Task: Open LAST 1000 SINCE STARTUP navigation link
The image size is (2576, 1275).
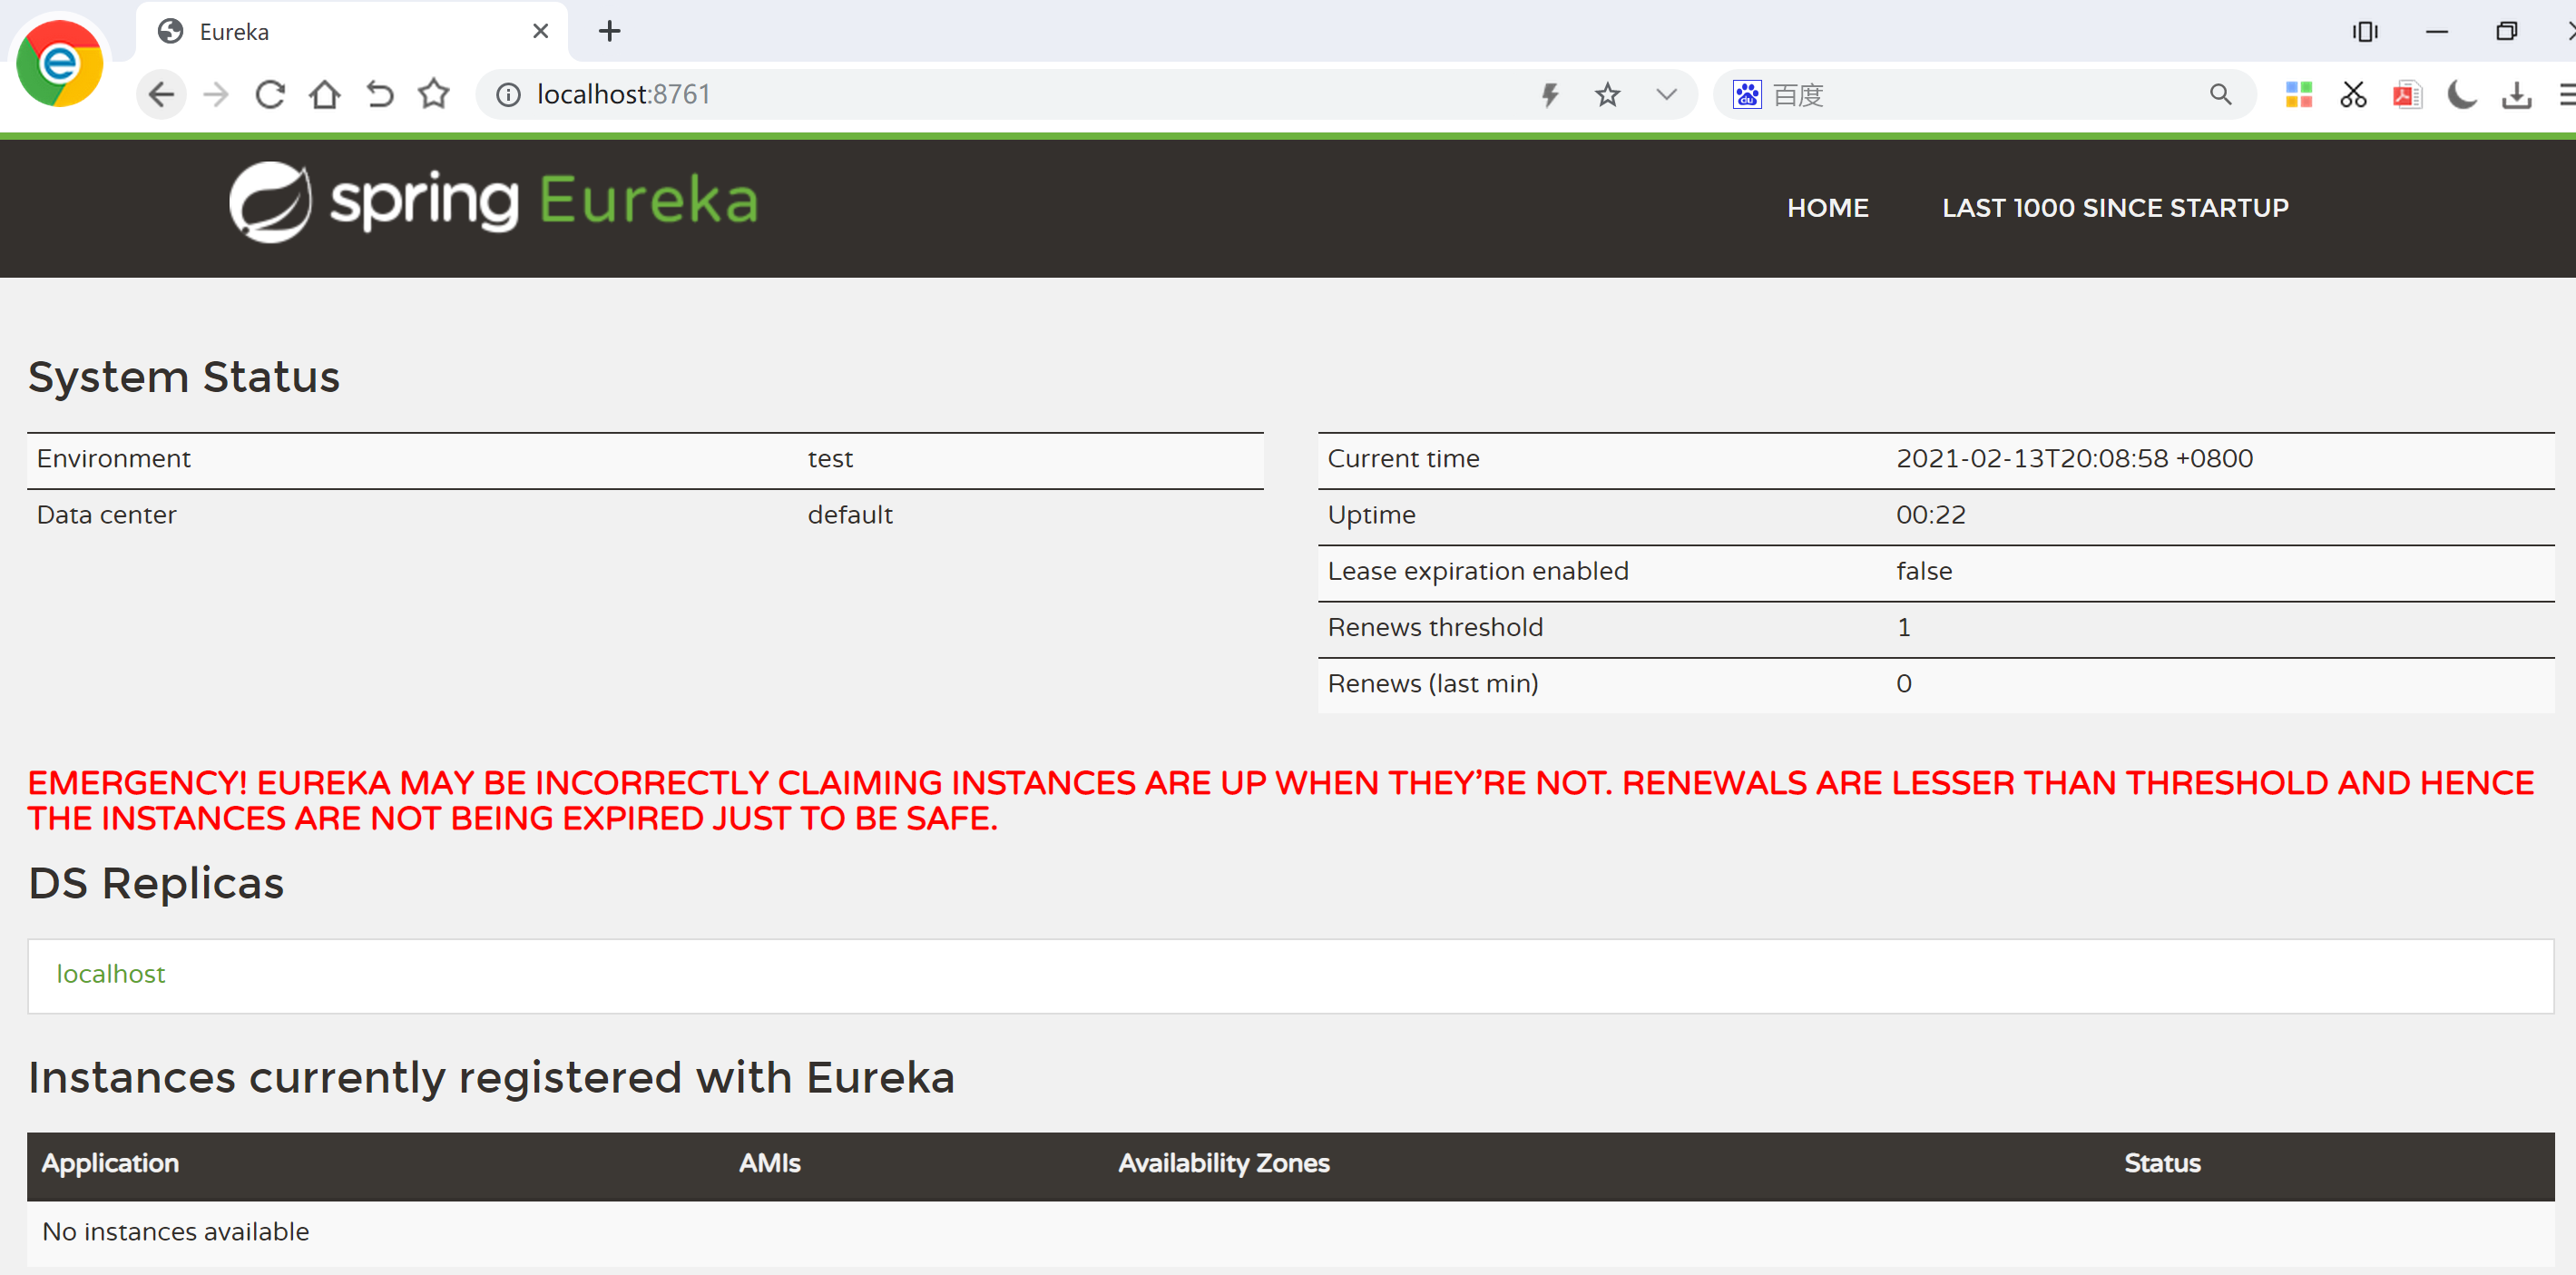Action: click(x=2114, y=208)
